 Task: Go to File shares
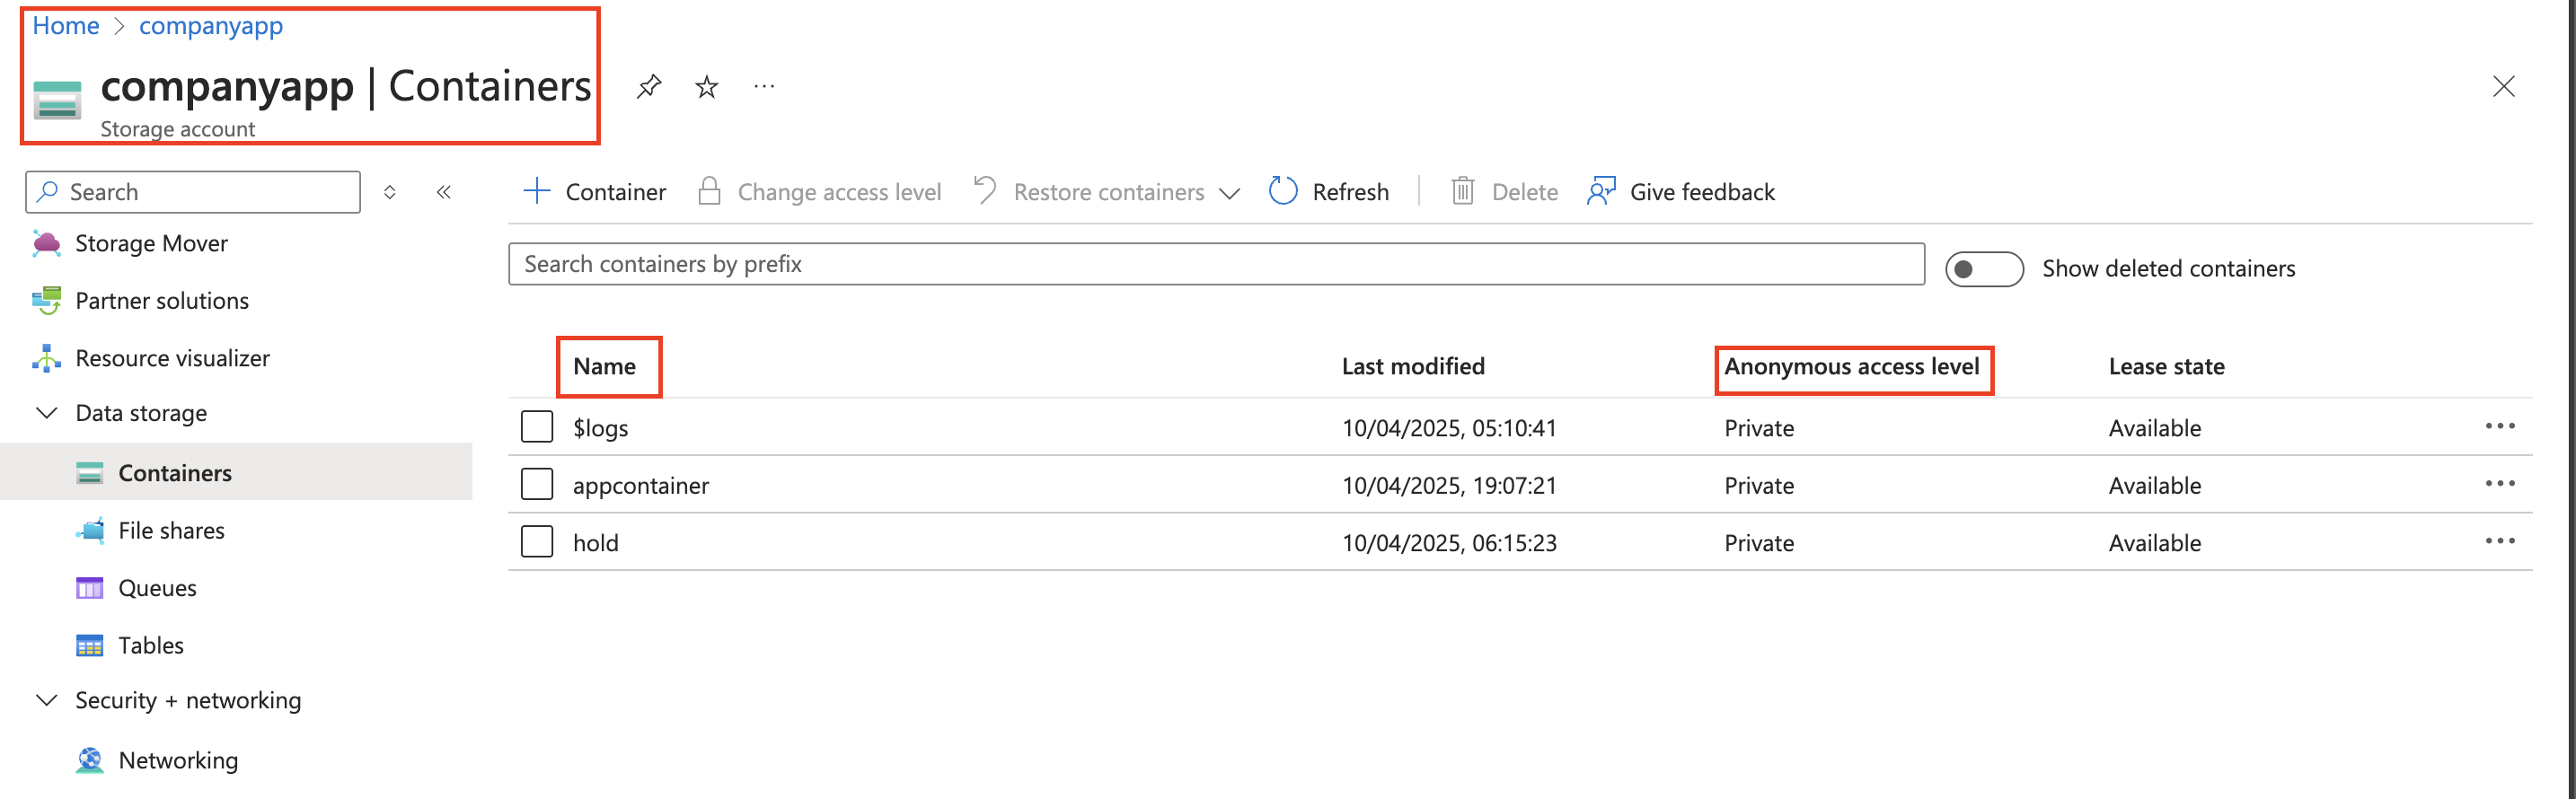171,530
